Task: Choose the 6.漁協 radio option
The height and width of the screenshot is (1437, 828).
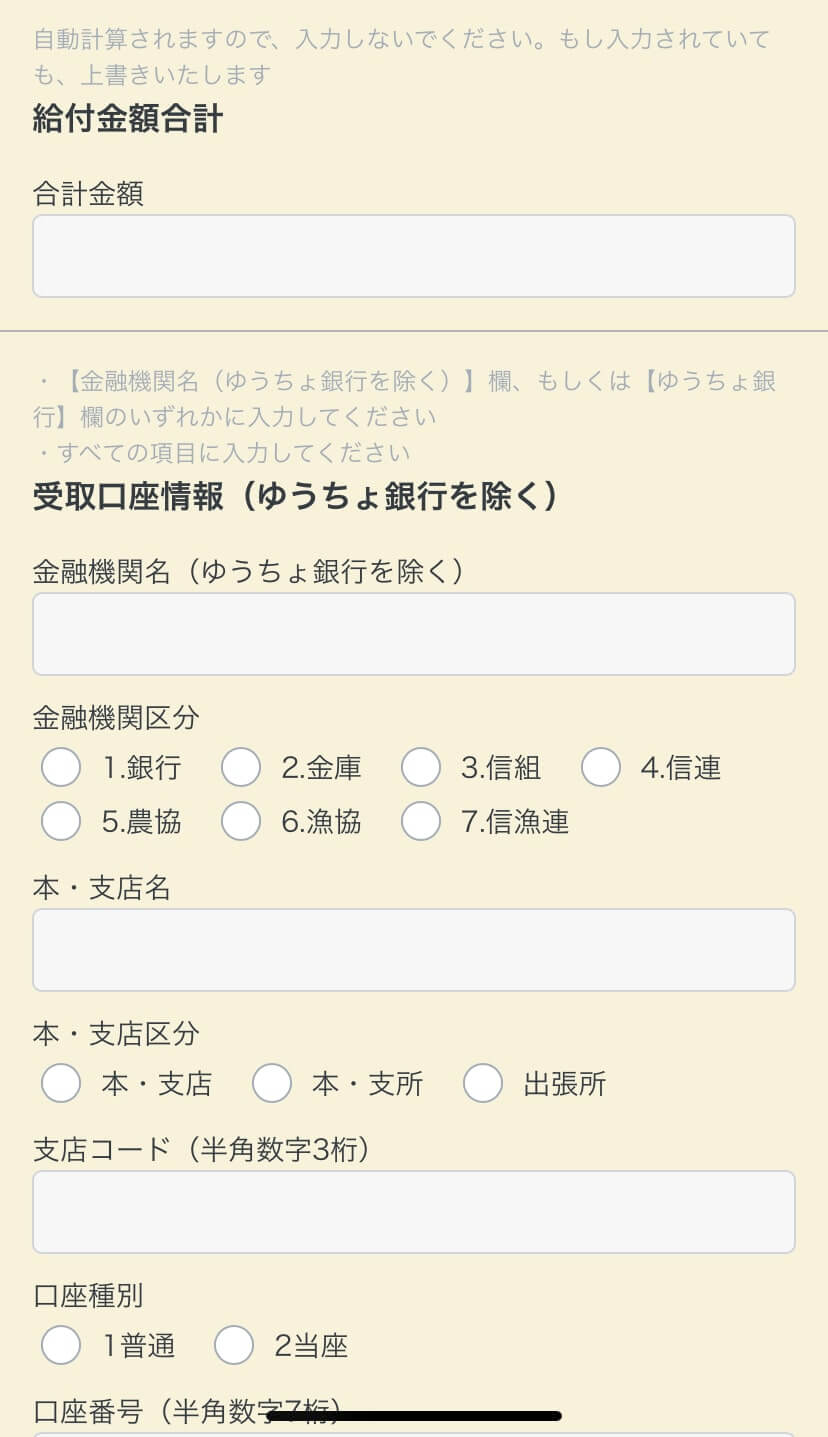Action: (241, 822)
